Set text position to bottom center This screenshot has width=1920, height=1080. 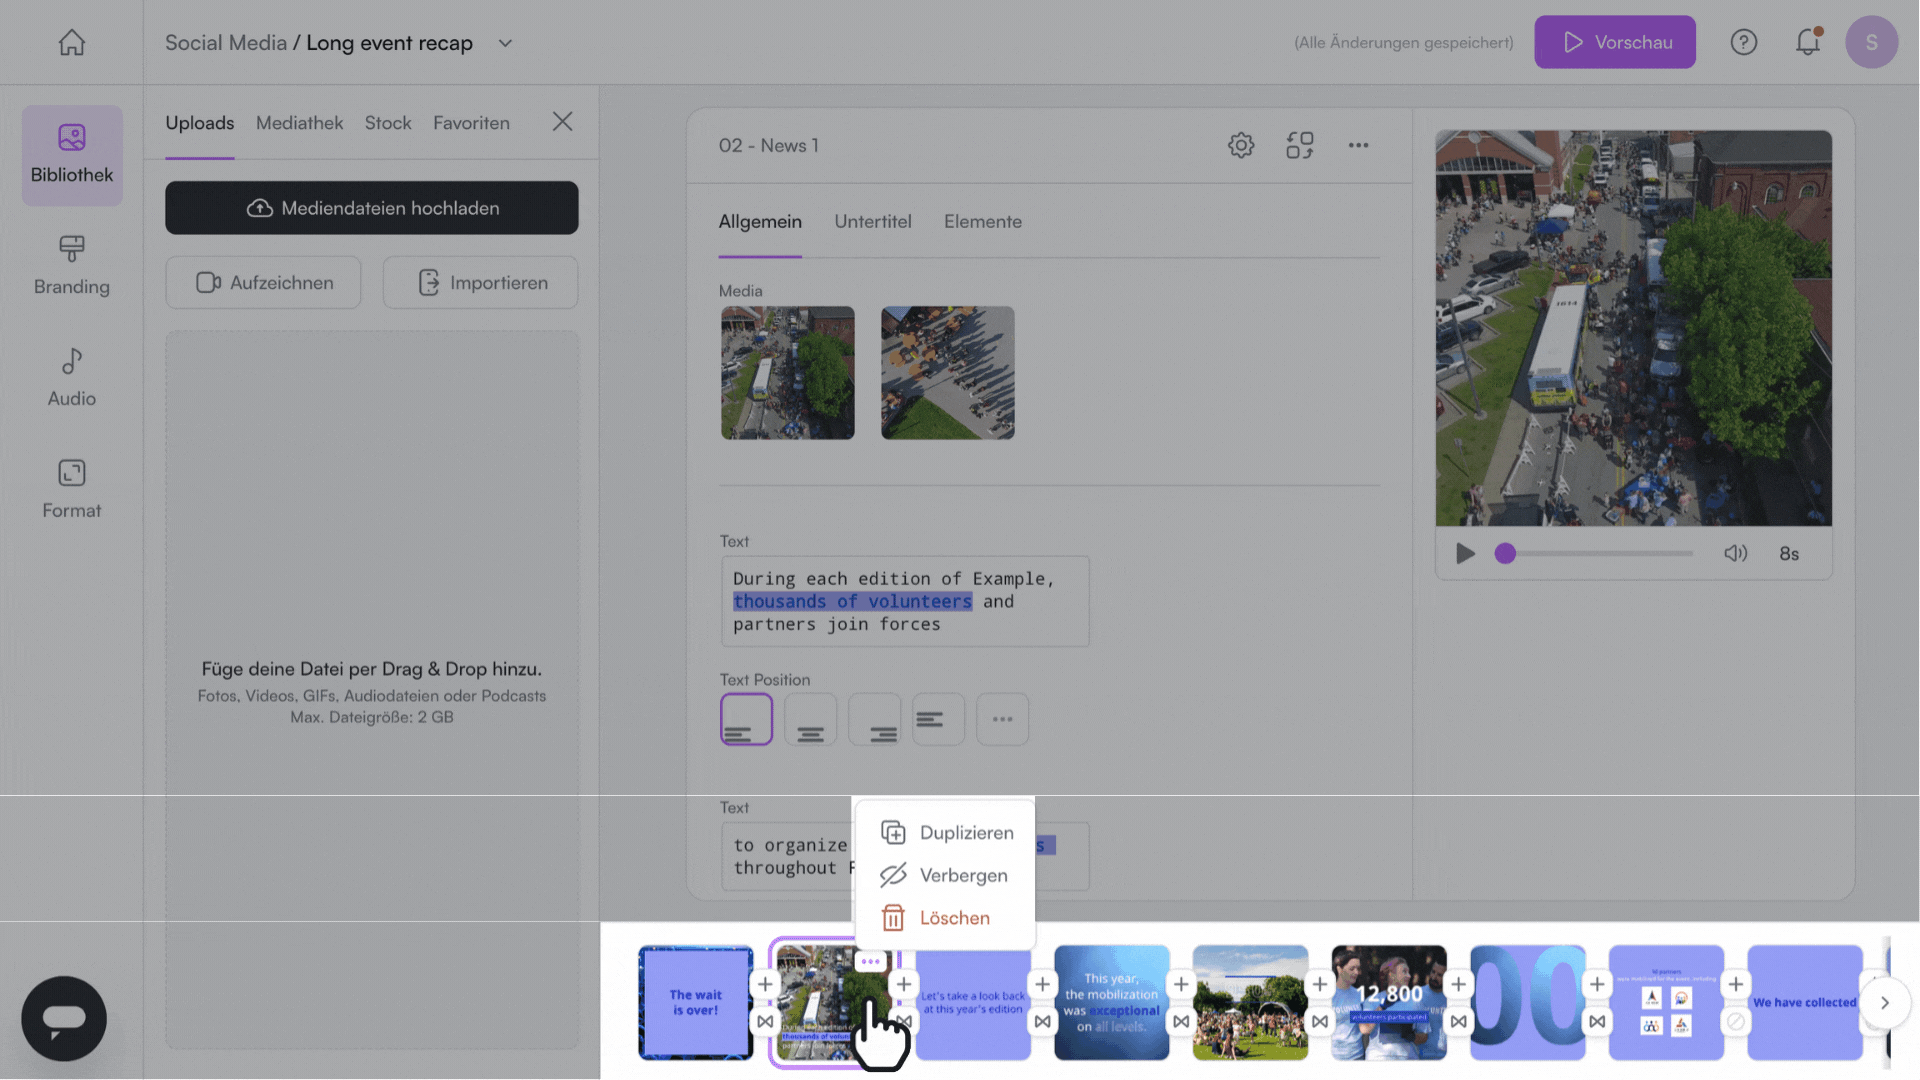[810, 719]
